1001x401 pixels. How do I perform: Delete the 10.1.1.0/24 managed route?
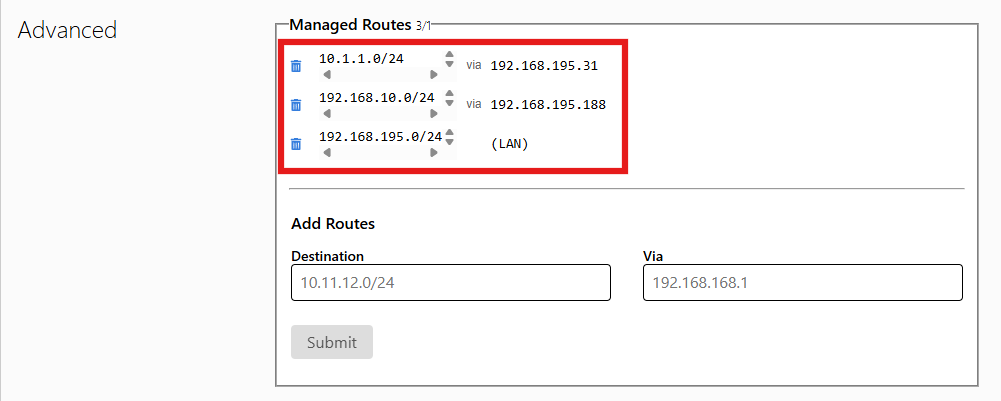pyautogui.click(x=296, y=66)
